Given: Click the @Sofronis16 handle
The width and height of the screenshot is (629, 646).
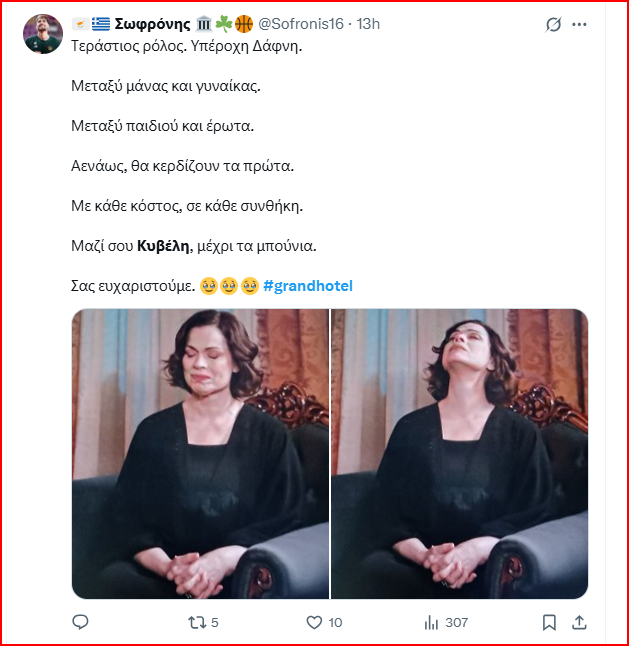Looking at the screenshot, I should [301, 24].
